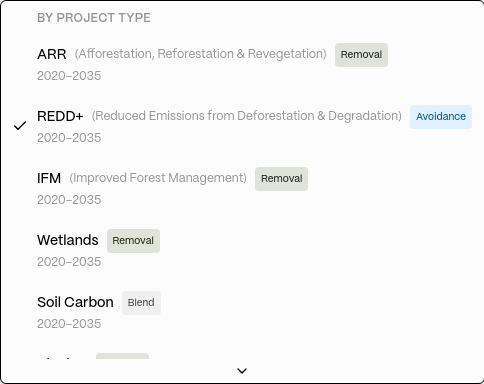The height and width of the screenshot is (384, 484).
Task: Click the Removal badge next to Wetlands
Action: [133, 241]
